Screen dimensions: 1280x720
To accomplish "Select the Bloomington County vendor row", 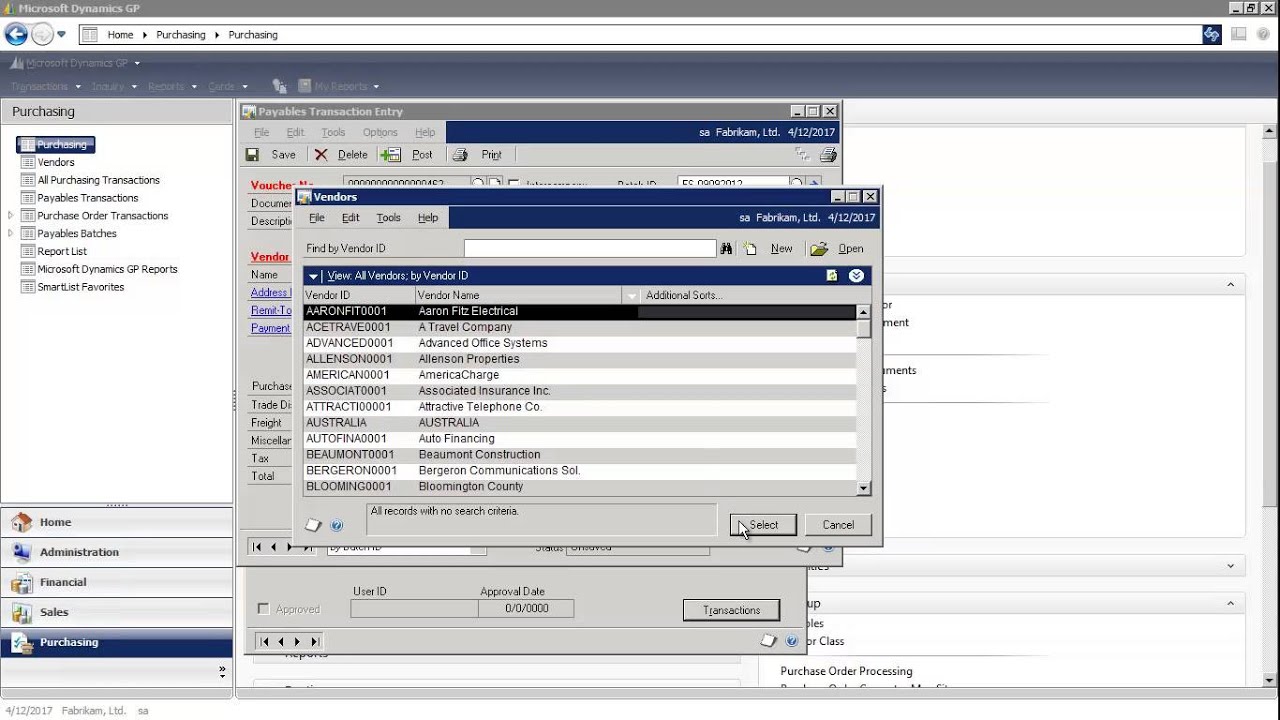I will tap(580, 487).
